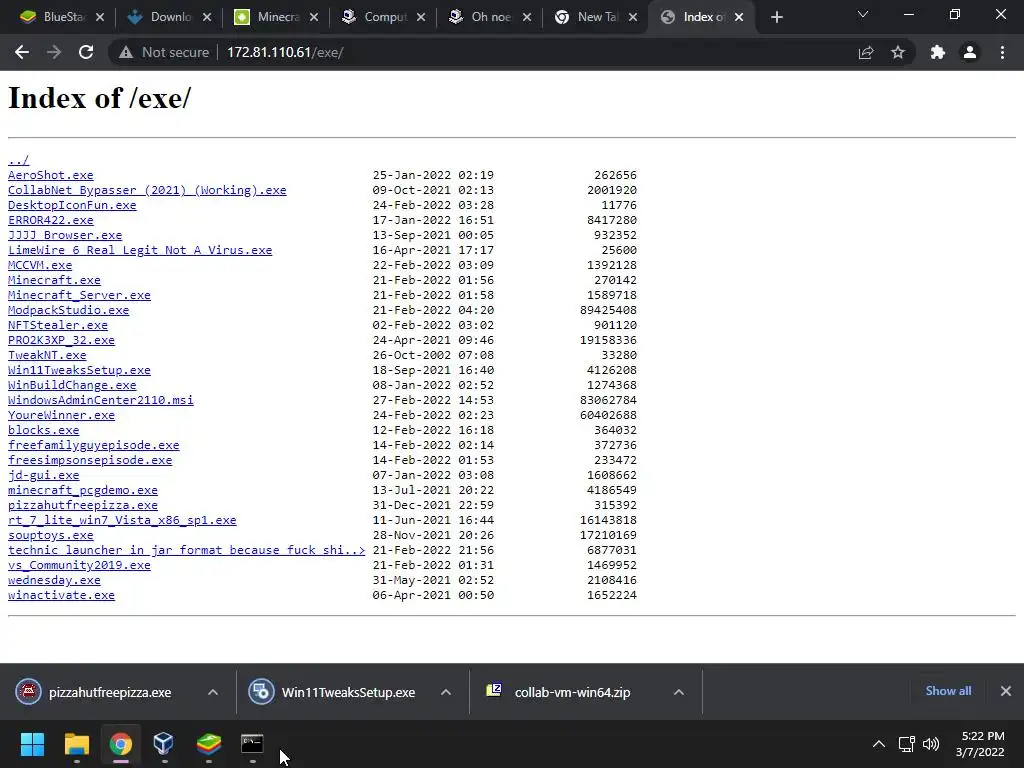This screenshot has width=1024, height=768.
Task: Click the souptoys.exe link
Action: click(50, 536)
